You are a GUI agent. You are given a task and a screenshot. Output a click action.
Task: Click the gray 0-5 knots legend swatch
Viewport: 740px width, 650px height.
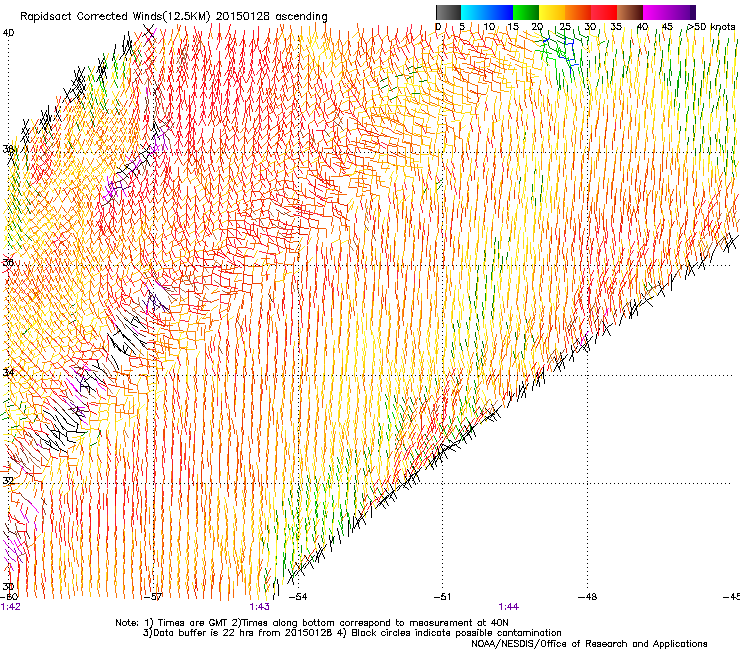click(448, 12)
